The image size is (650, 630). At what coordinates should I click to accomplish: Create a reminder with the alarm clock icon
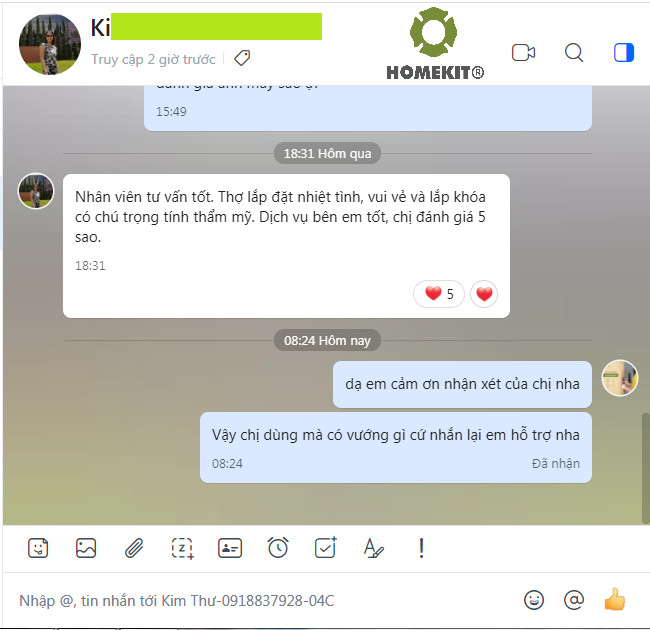pos(278,548)
